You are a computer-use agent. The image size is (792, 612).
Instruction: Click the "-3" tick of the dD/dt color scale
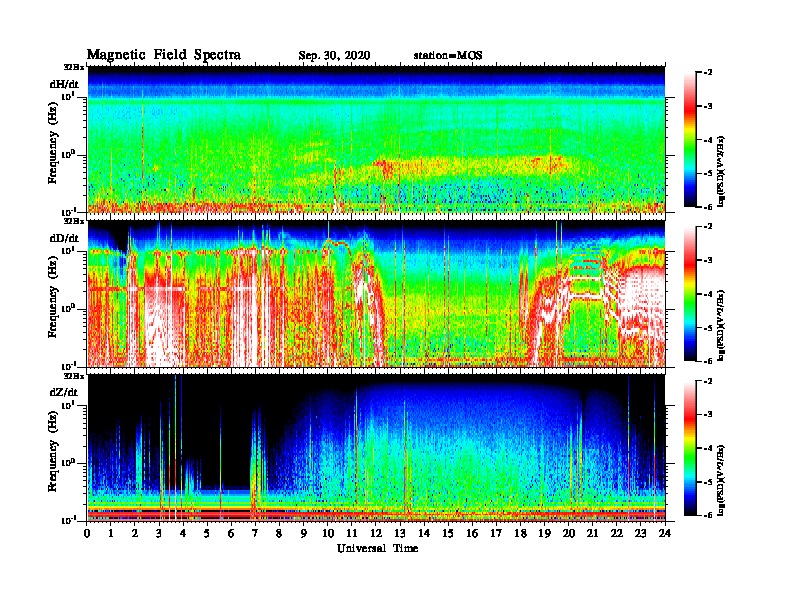click(x=708, y=260)
